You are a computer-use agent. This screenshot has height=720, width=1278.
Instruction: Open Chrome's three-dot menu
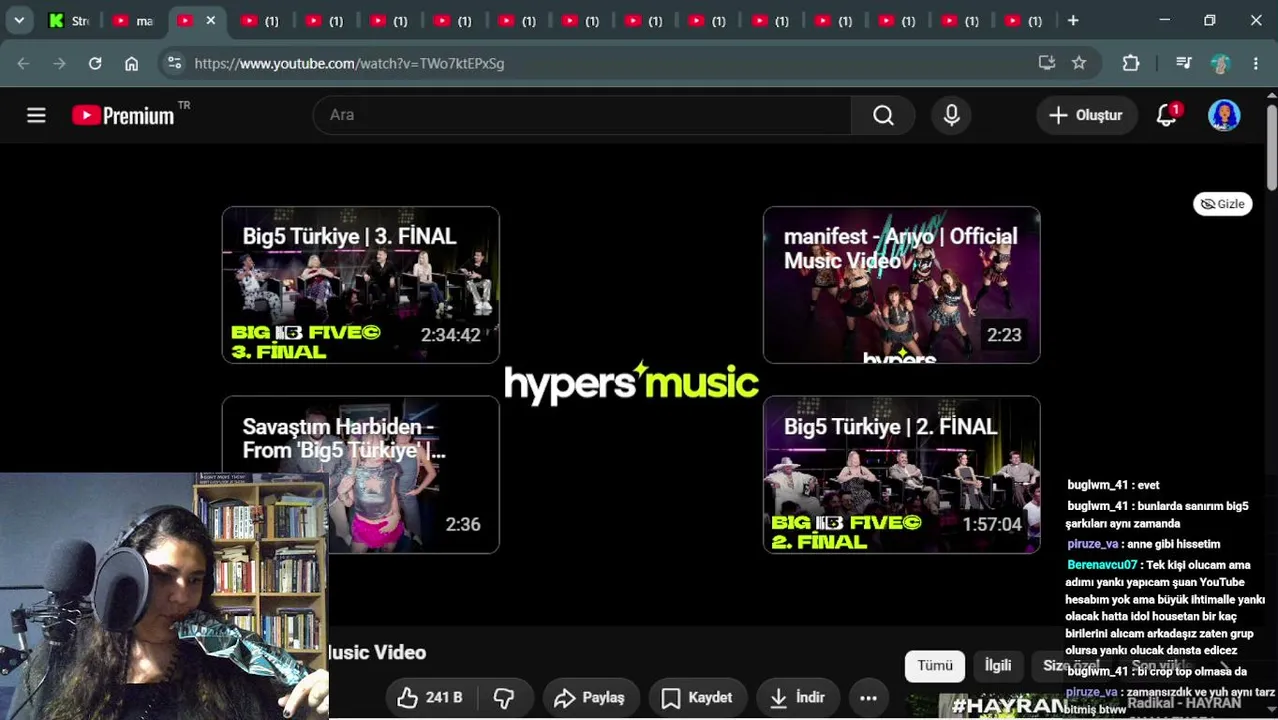1256,63
